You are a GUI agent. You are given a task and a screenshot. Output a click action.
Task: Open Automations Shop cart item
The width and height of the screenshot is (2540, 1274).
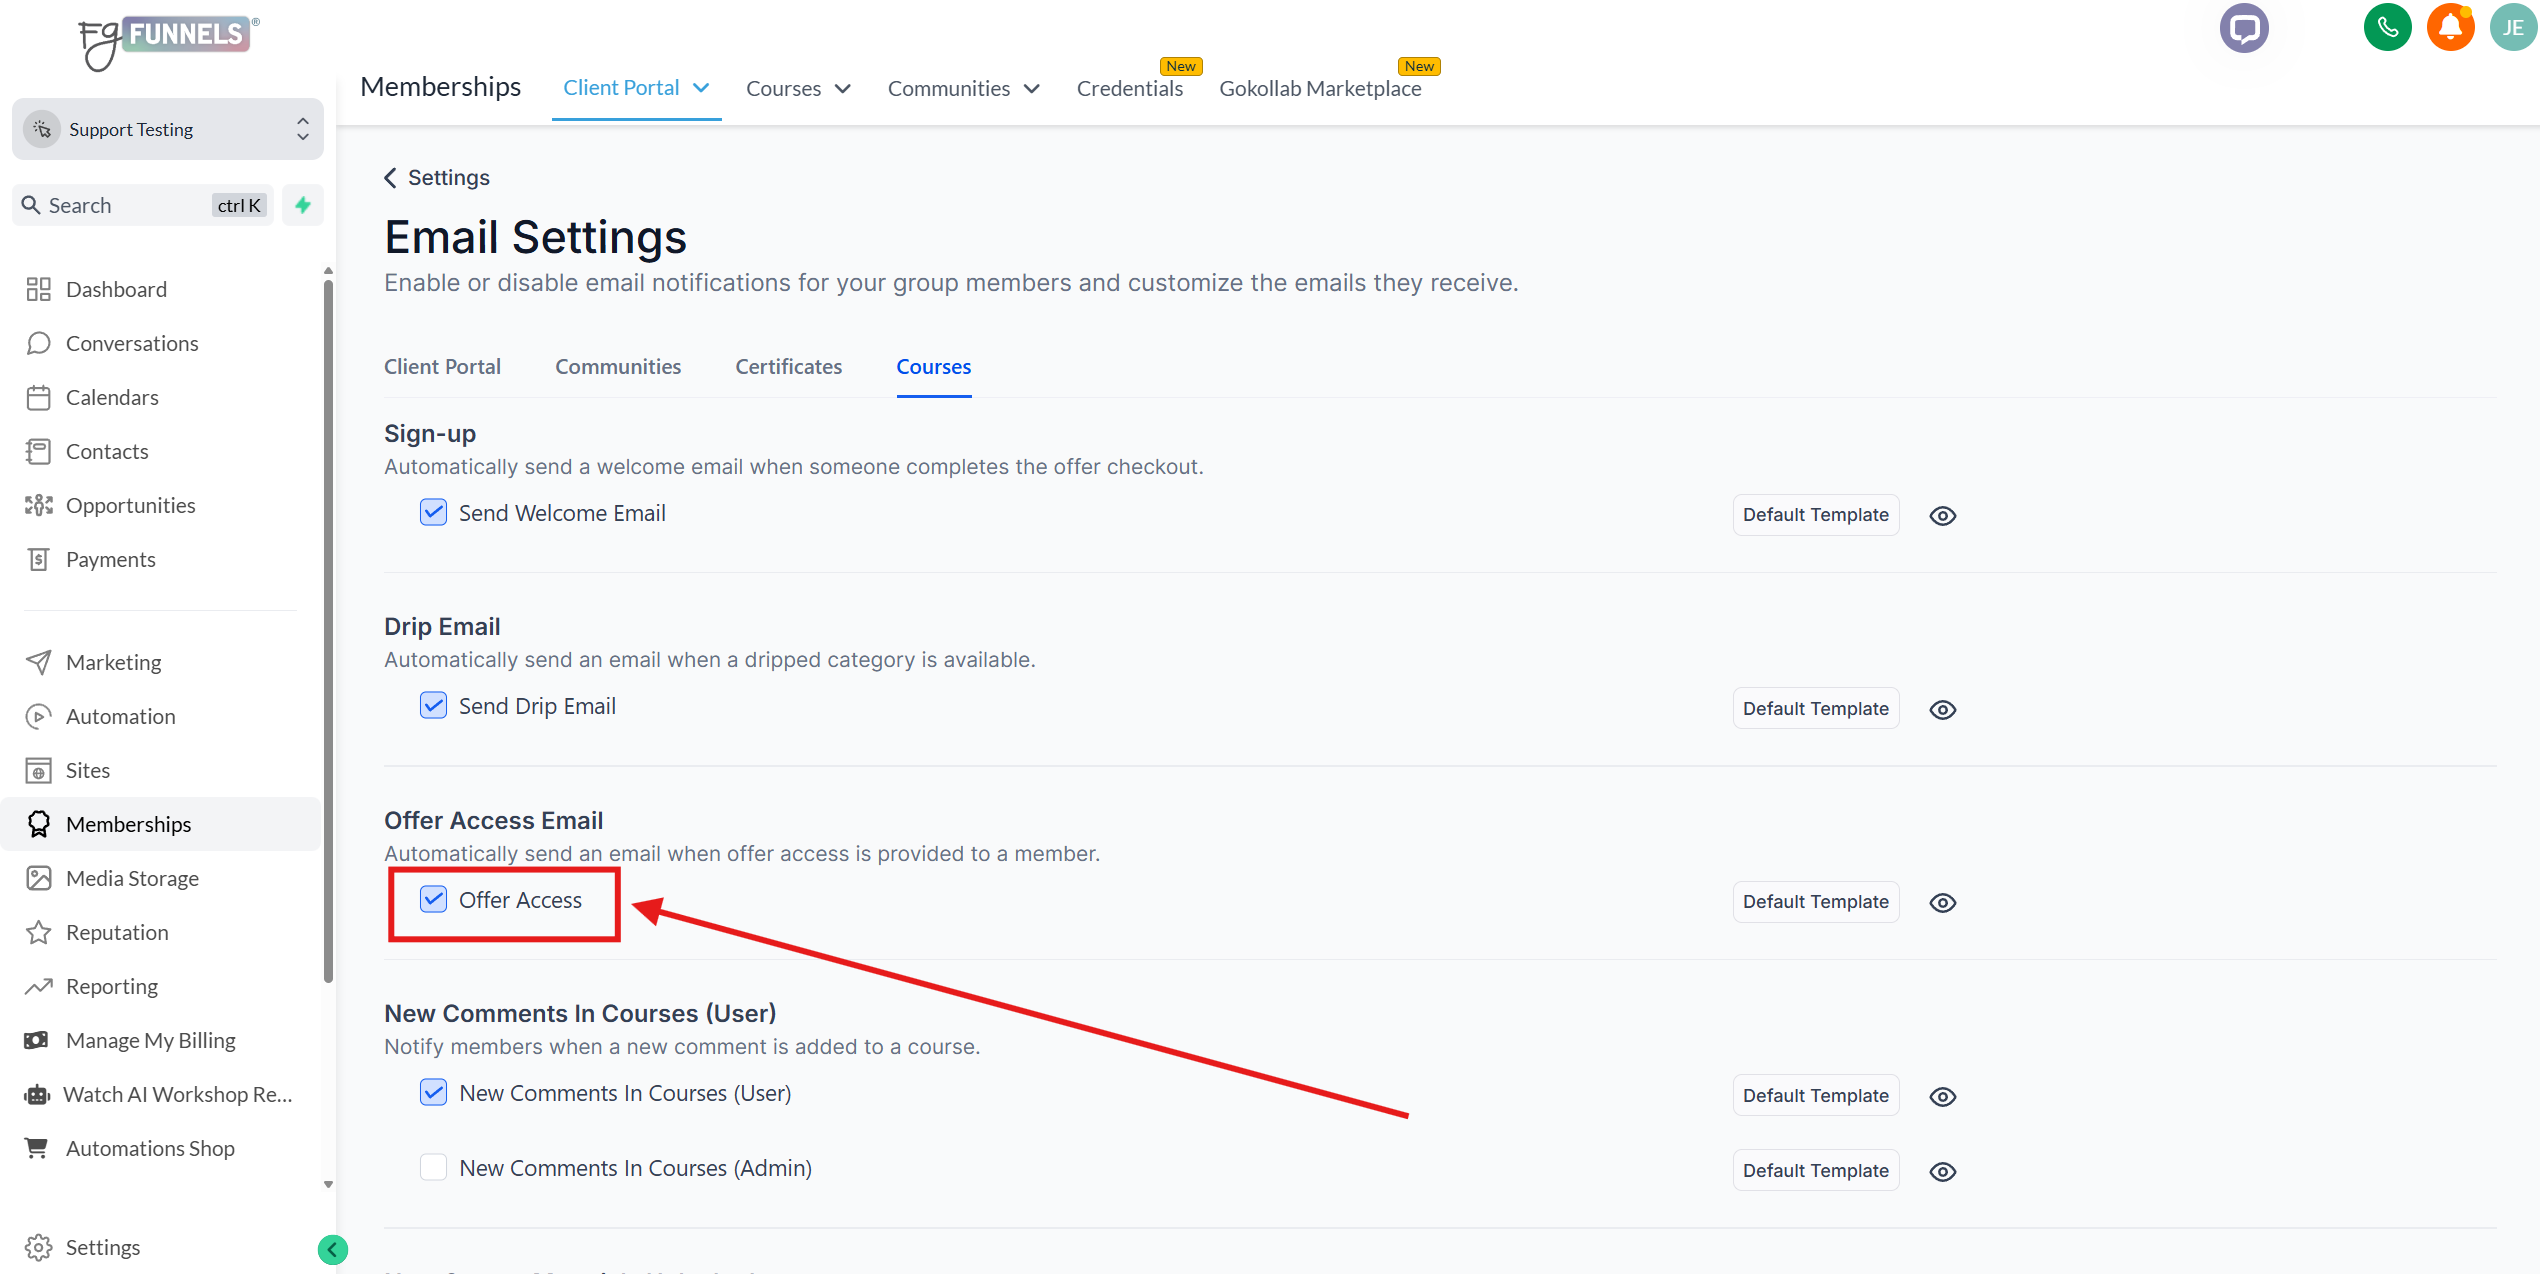(x=150, y=1148)
